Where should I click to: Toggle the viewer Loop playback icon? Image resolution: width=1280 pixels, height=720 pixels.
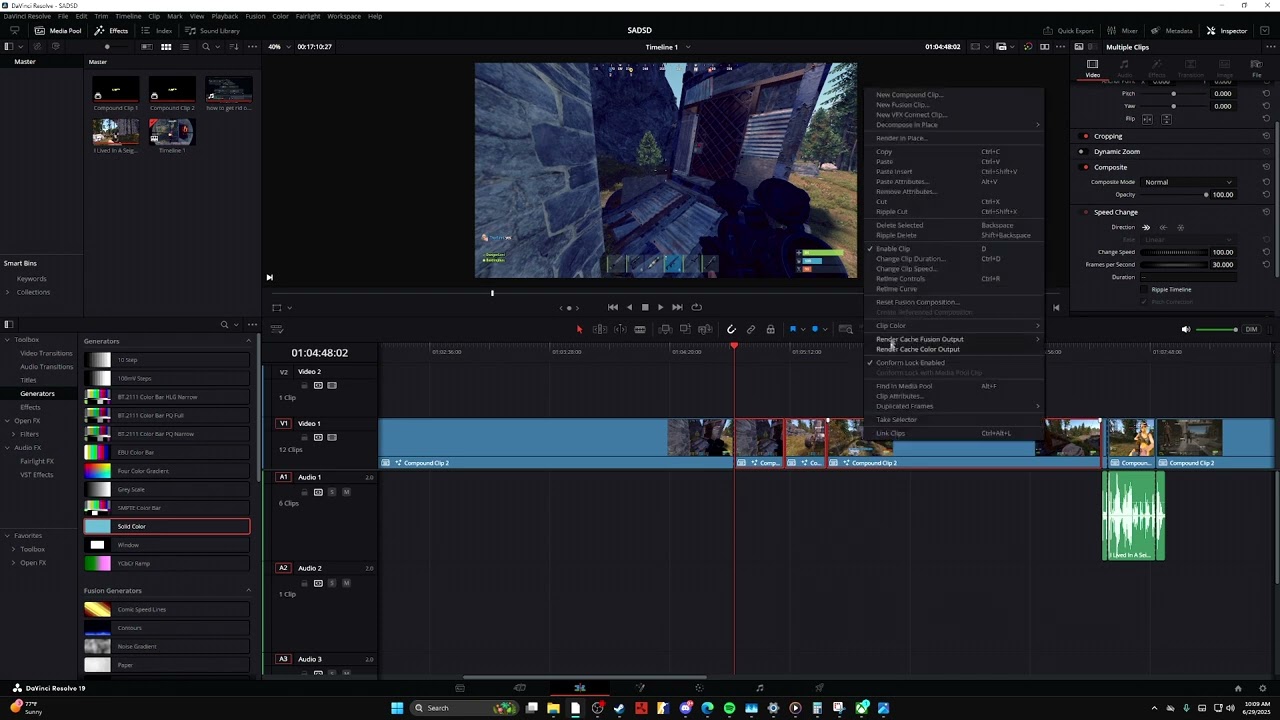(697, 307)
